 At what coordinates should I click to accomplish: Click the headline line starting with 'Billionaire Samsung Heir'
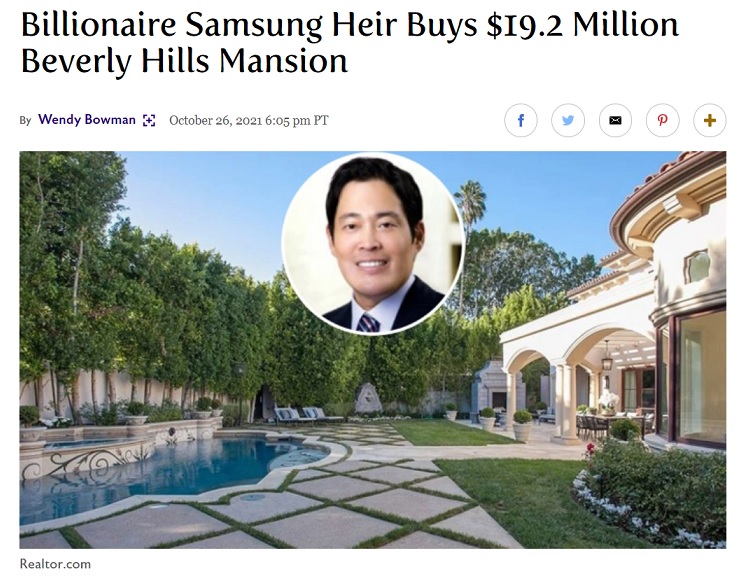[x=350, y=24]
